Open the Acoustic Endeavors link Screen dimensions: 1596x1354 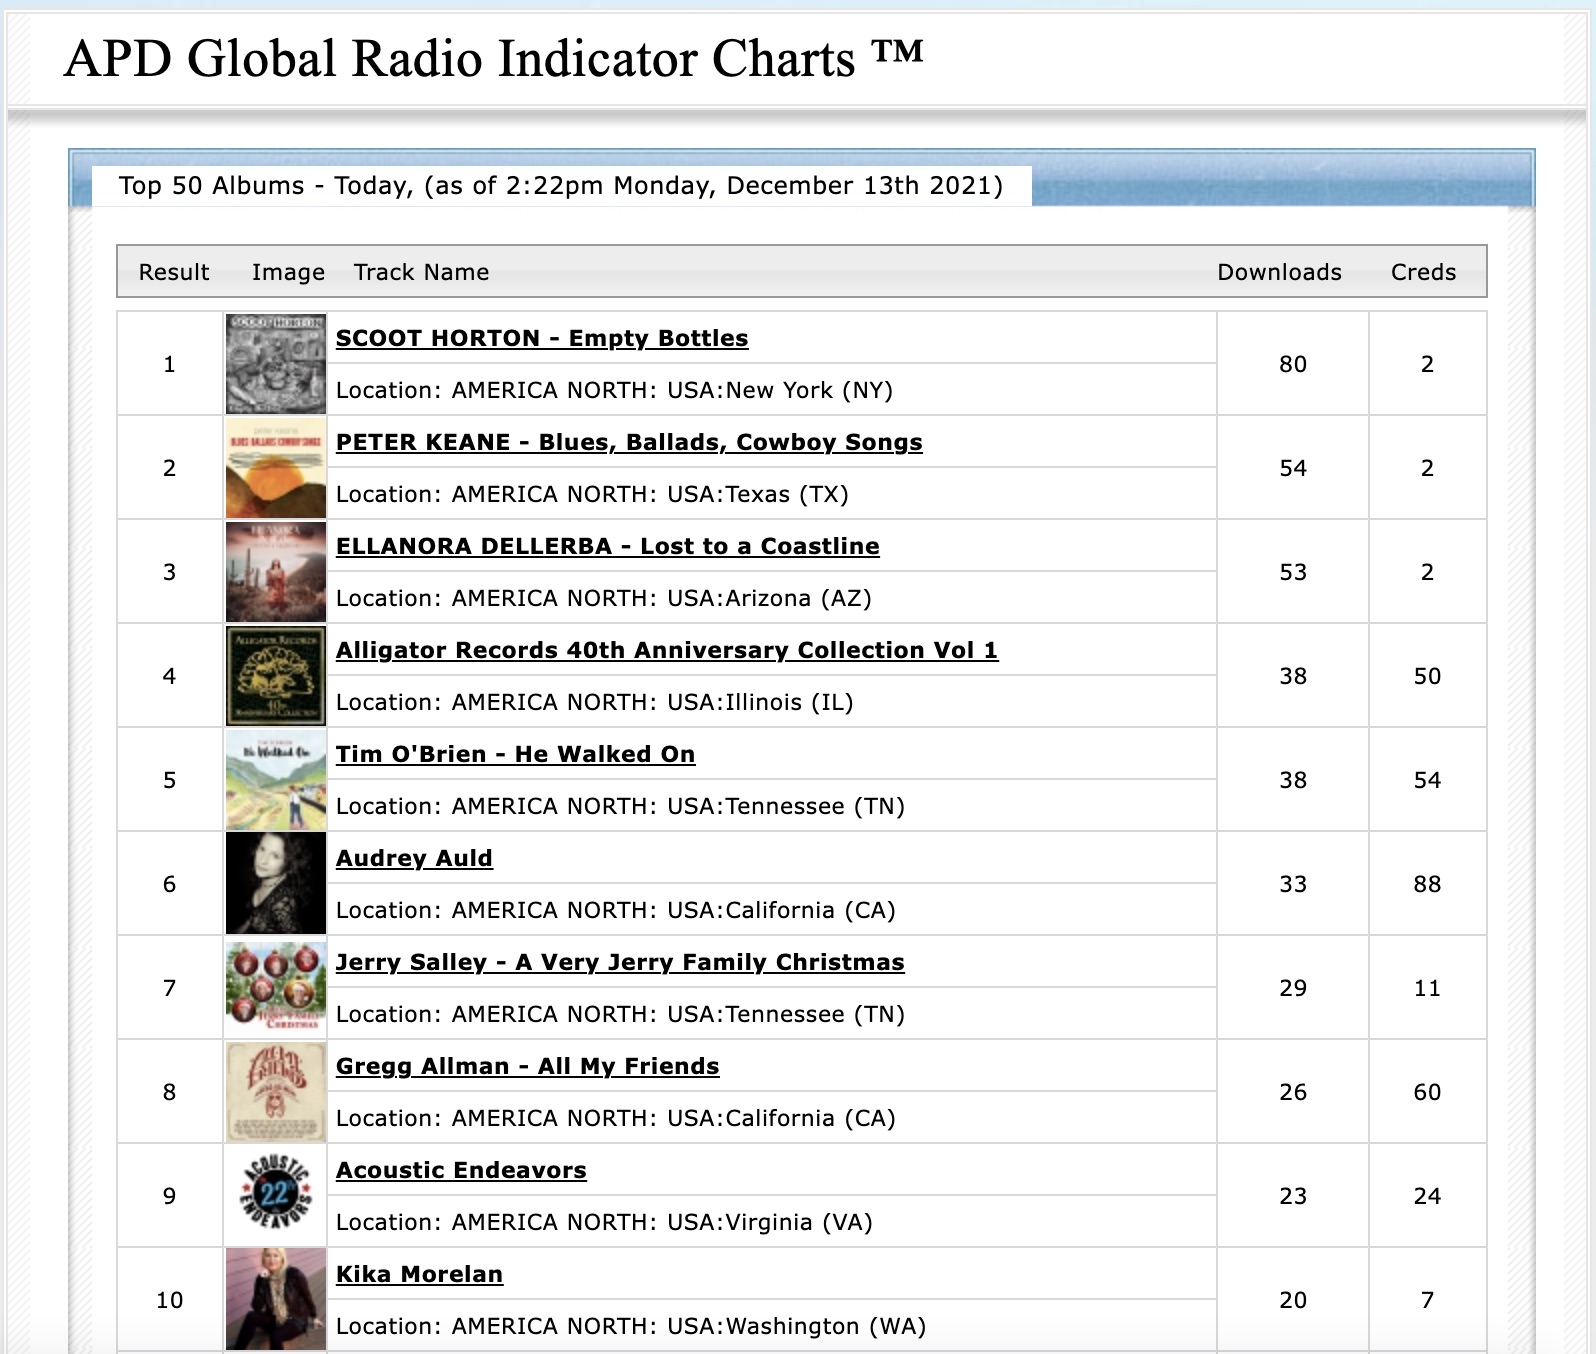point(461,1170)
